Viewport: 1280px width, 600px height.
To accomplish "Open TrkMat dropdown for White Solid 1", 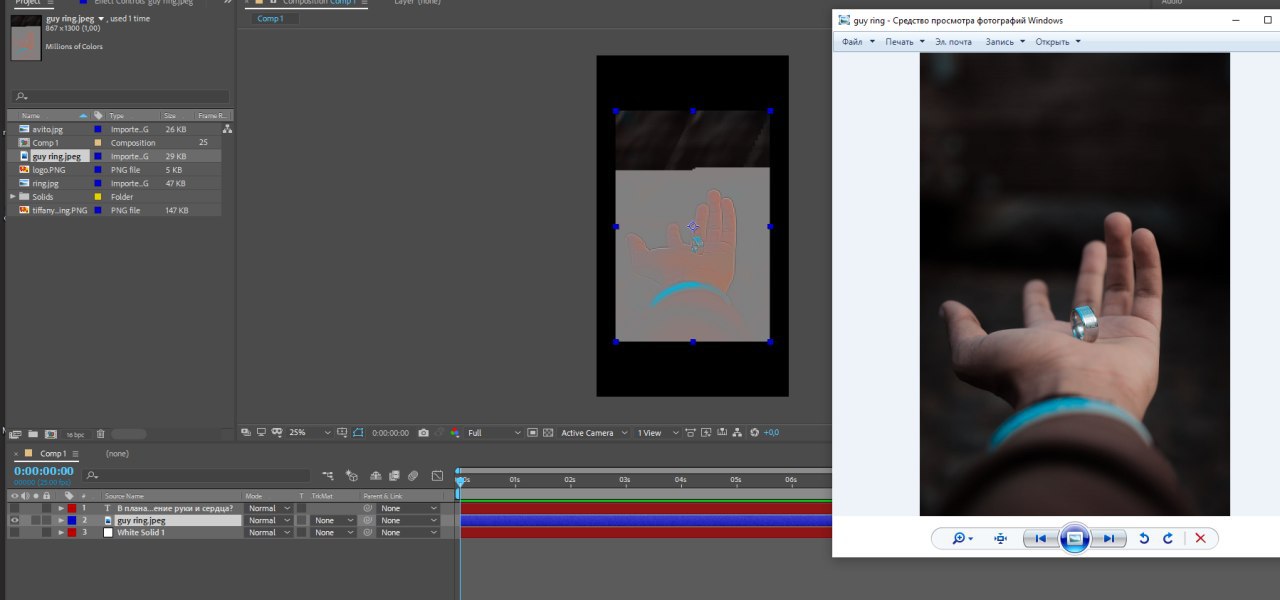I will tap(333, 532).
